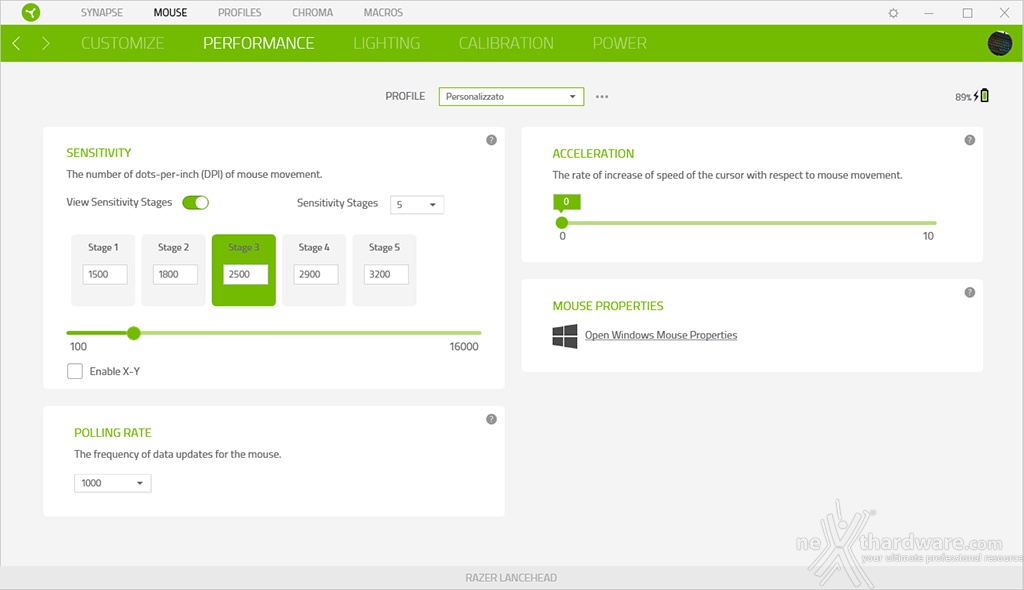Image resolution: width=1024 pixels, height=590 pixels.
Task: Turn off View Sensitivity Stages switch
Action: coord(195,203)
